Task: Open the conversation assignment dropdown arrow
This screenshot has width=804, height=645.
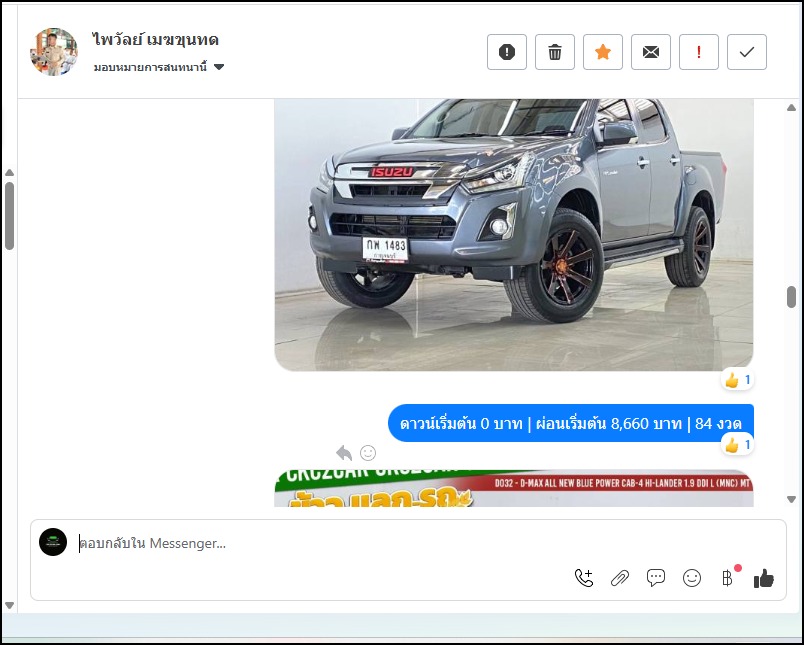Action: 219,67
